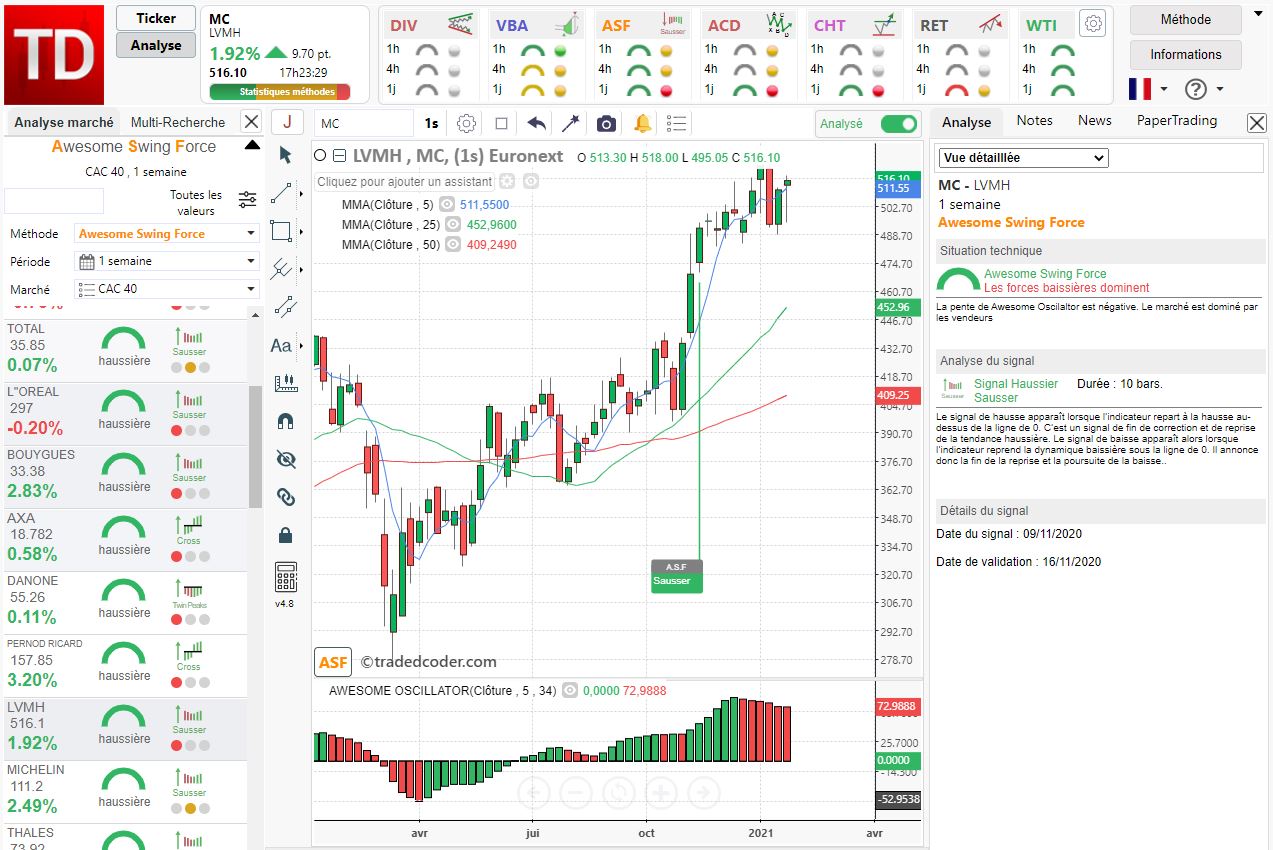The width and height of the screenshot is (1273, 850).
Task: Click the Statistiques méthodes bar
Action: 280,92
